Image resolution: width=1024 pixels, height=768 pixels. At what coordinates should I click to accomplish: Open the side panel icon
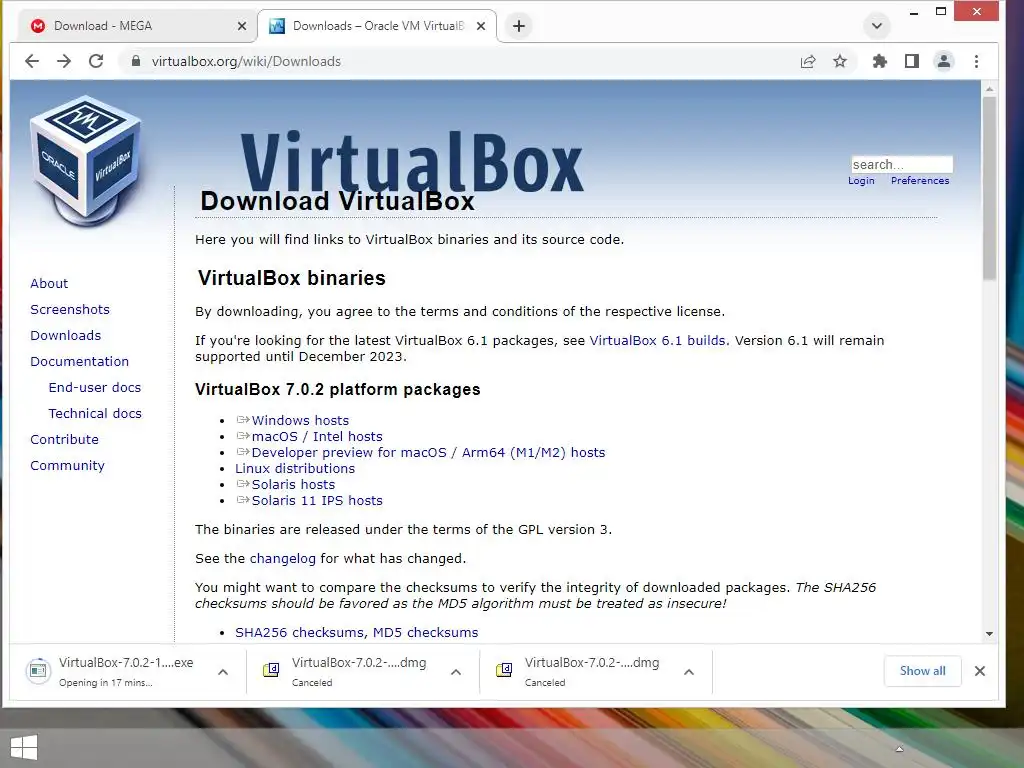[912, 61]
